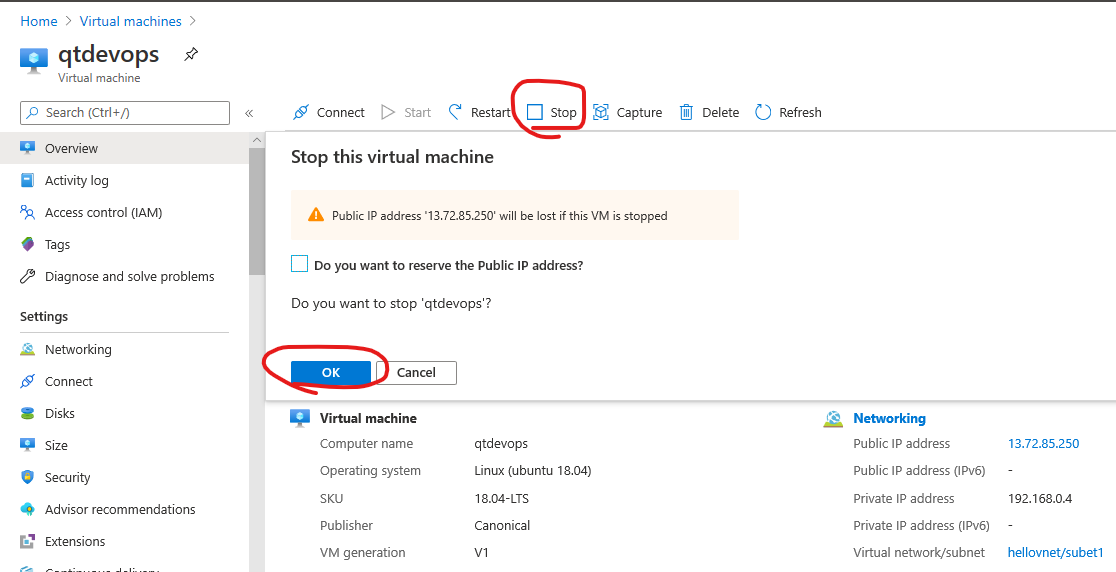Open Overview in the sidebar
Viewport: 1116px width, 572px height.
125,148
